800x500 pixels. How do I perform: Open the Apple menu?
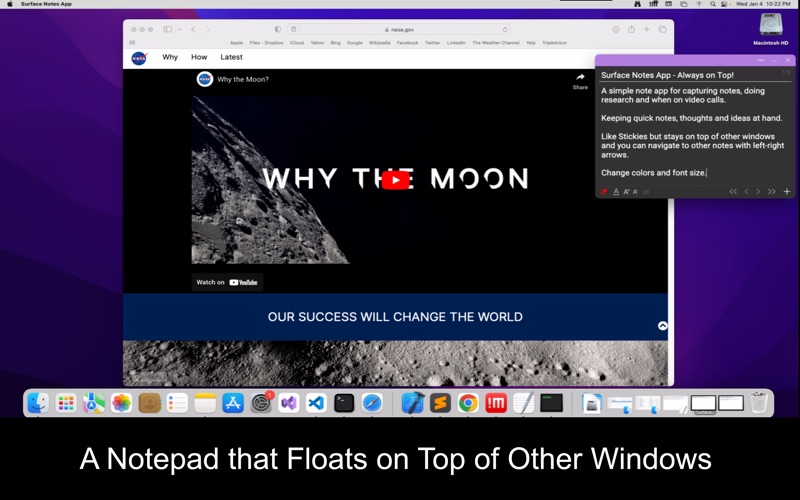click(9, 4)
